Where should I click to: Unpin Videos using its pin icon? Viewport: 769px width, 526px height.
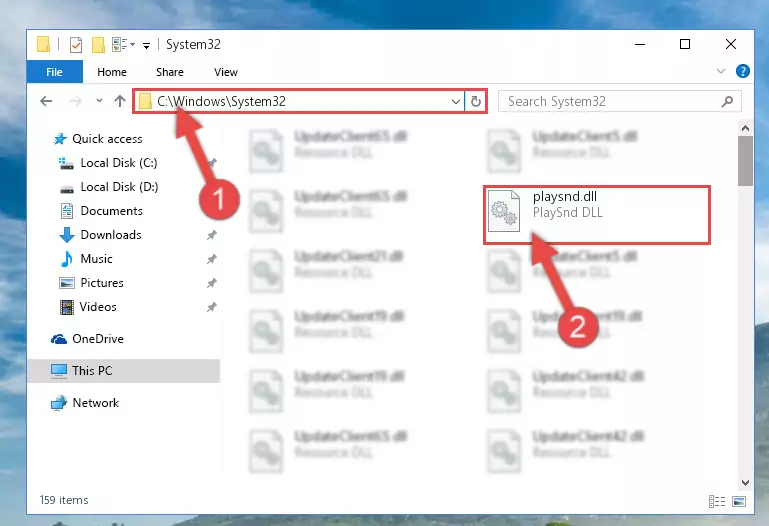(x=212, y=307)
